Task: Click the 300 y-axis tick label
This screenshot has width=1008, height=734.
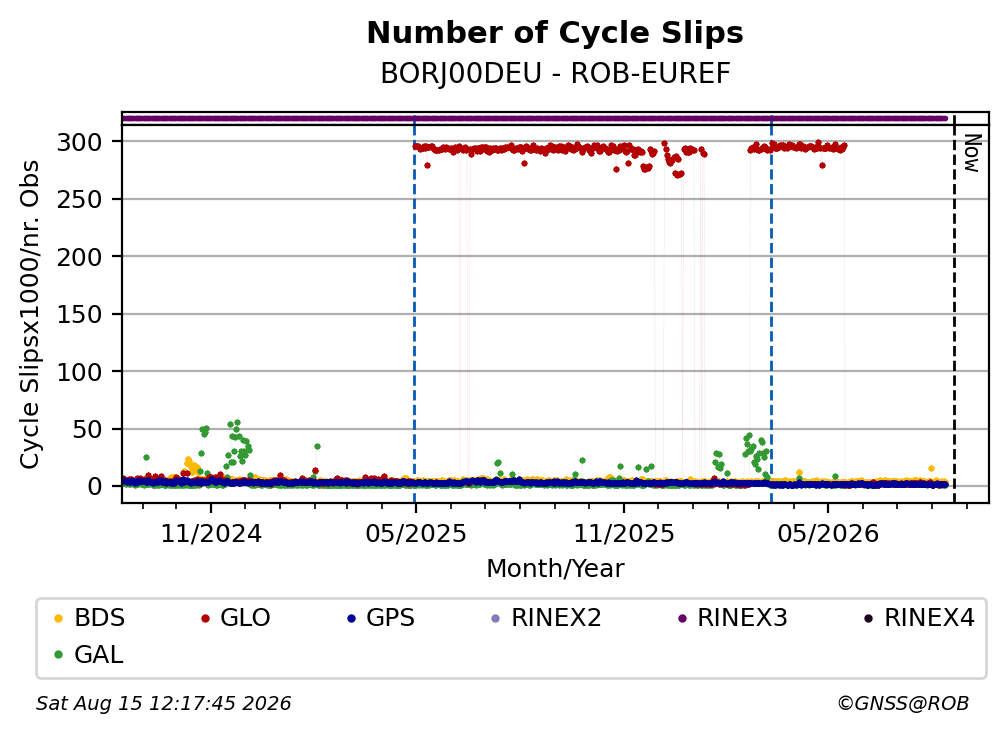Action: (x=79, y=142)
